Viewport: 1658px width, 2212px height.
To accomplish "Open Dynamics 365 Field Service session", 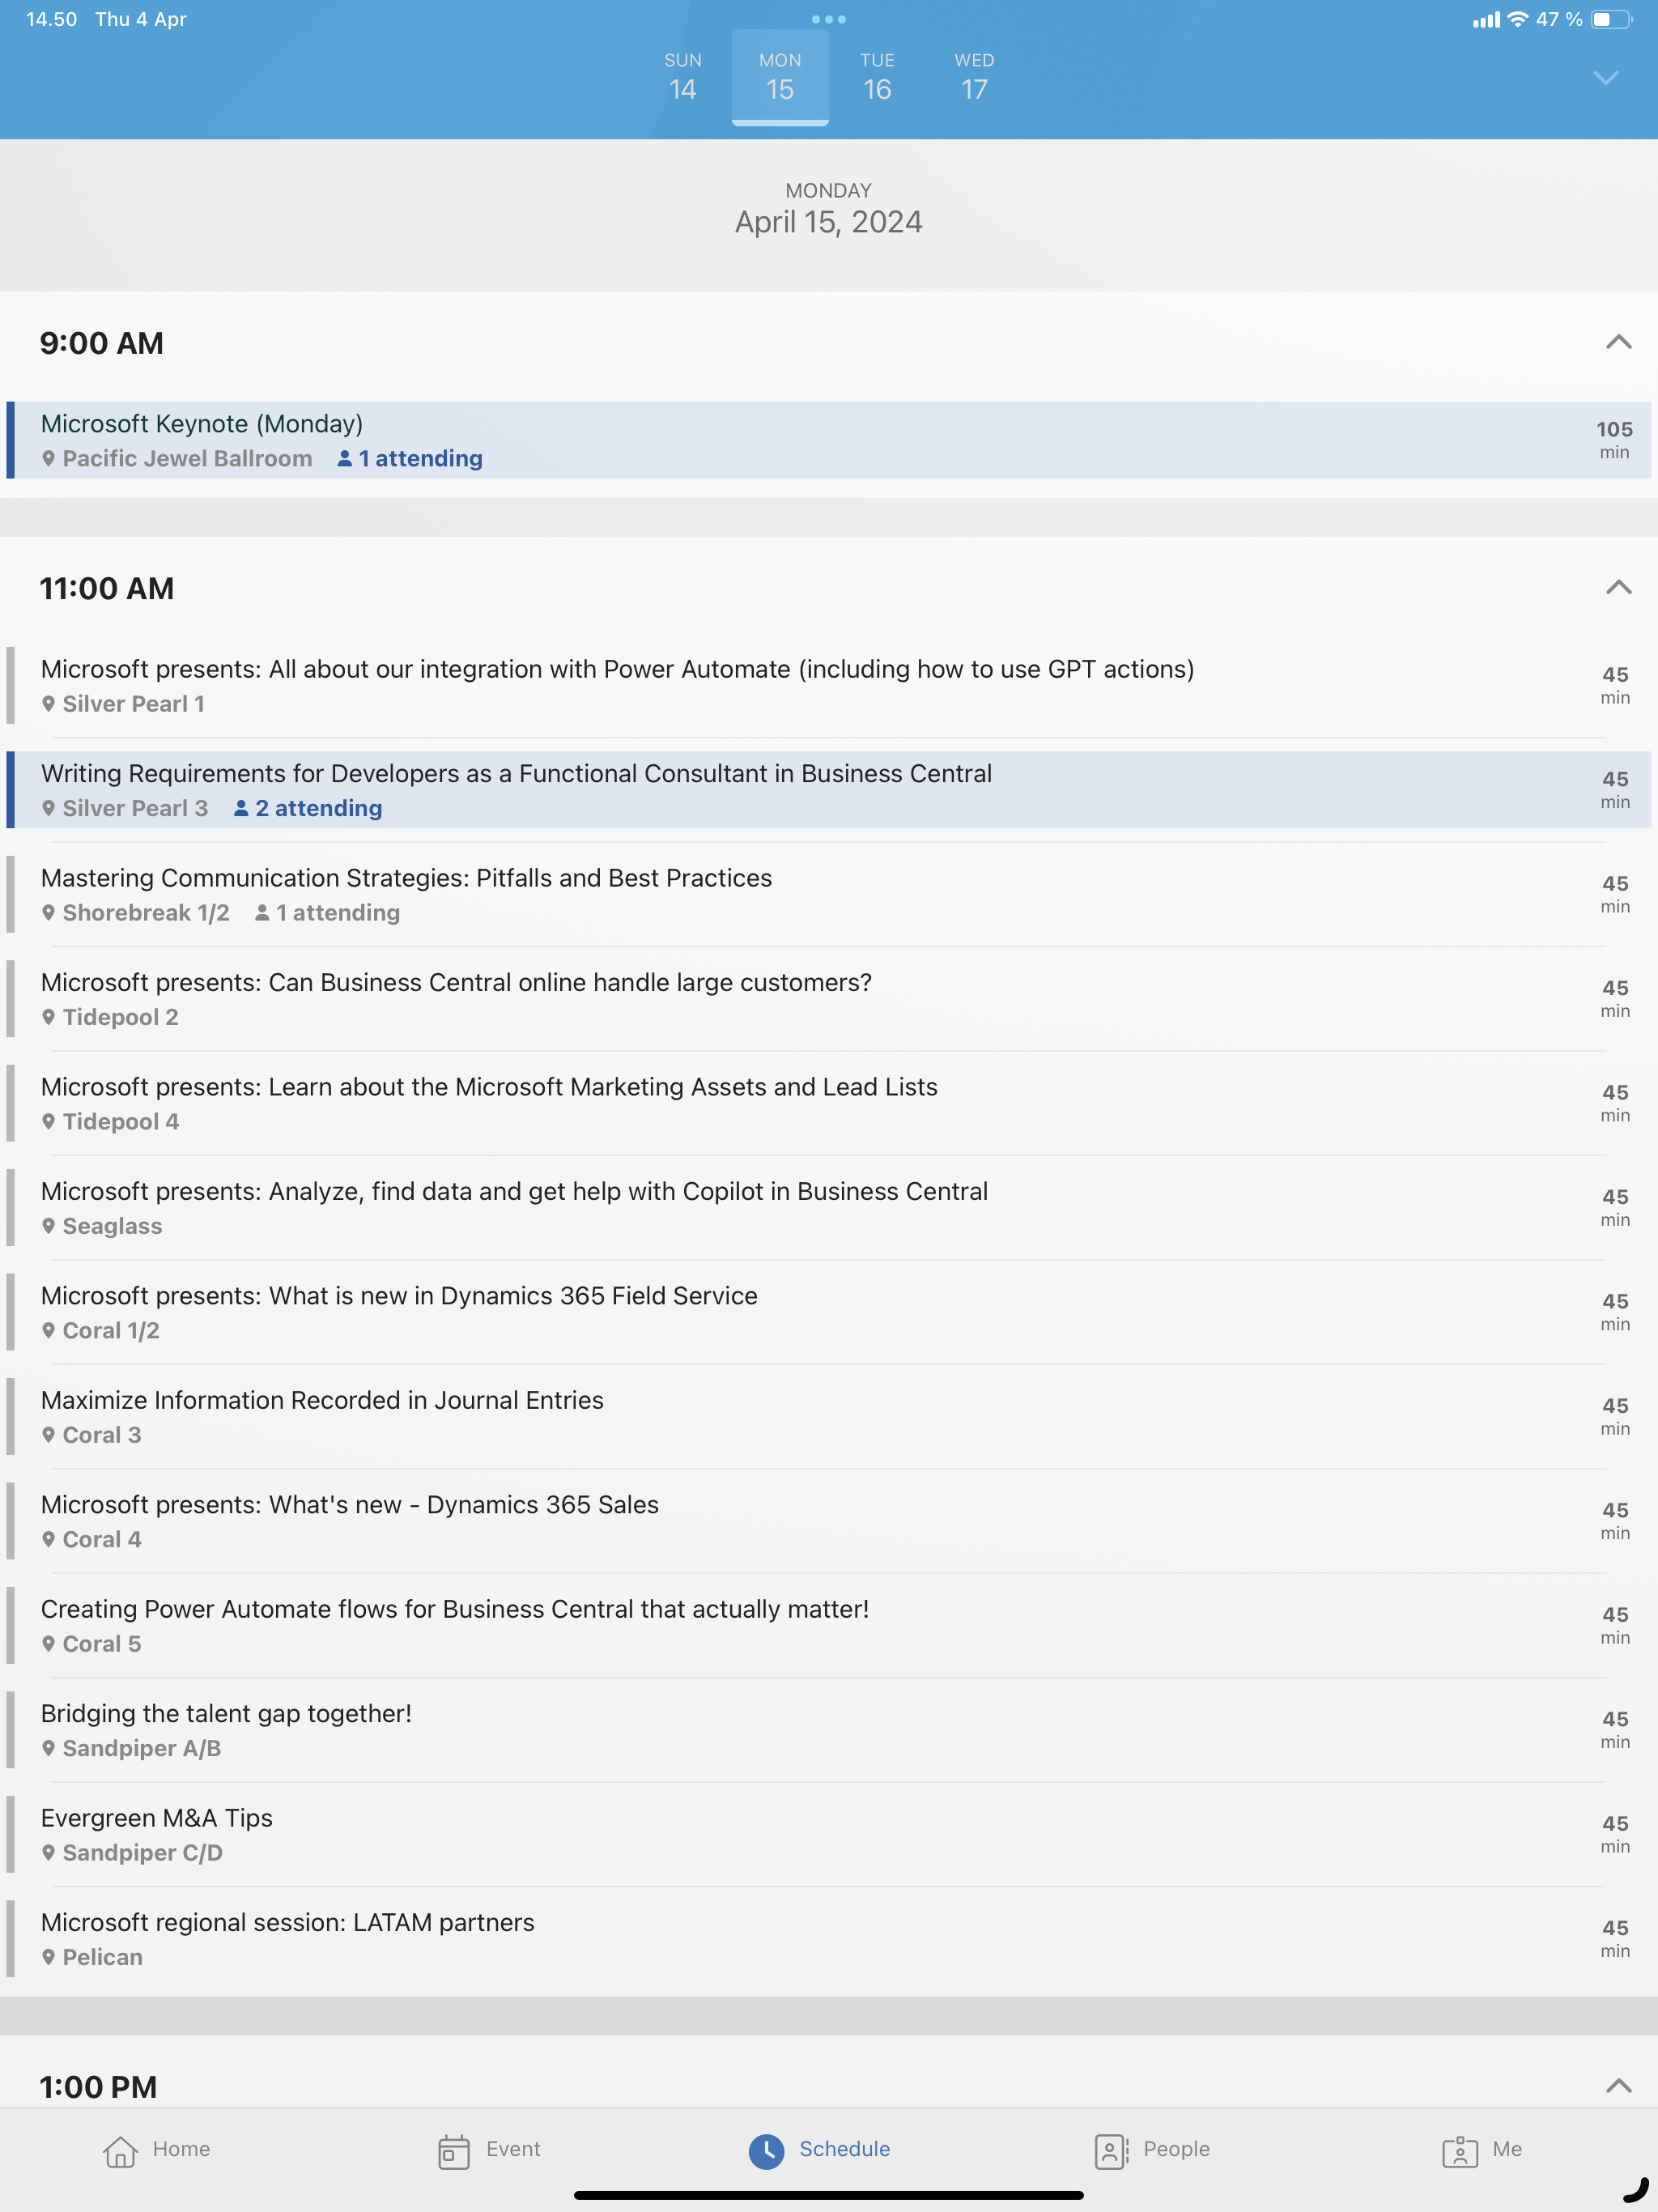I will coord(828,1312).
